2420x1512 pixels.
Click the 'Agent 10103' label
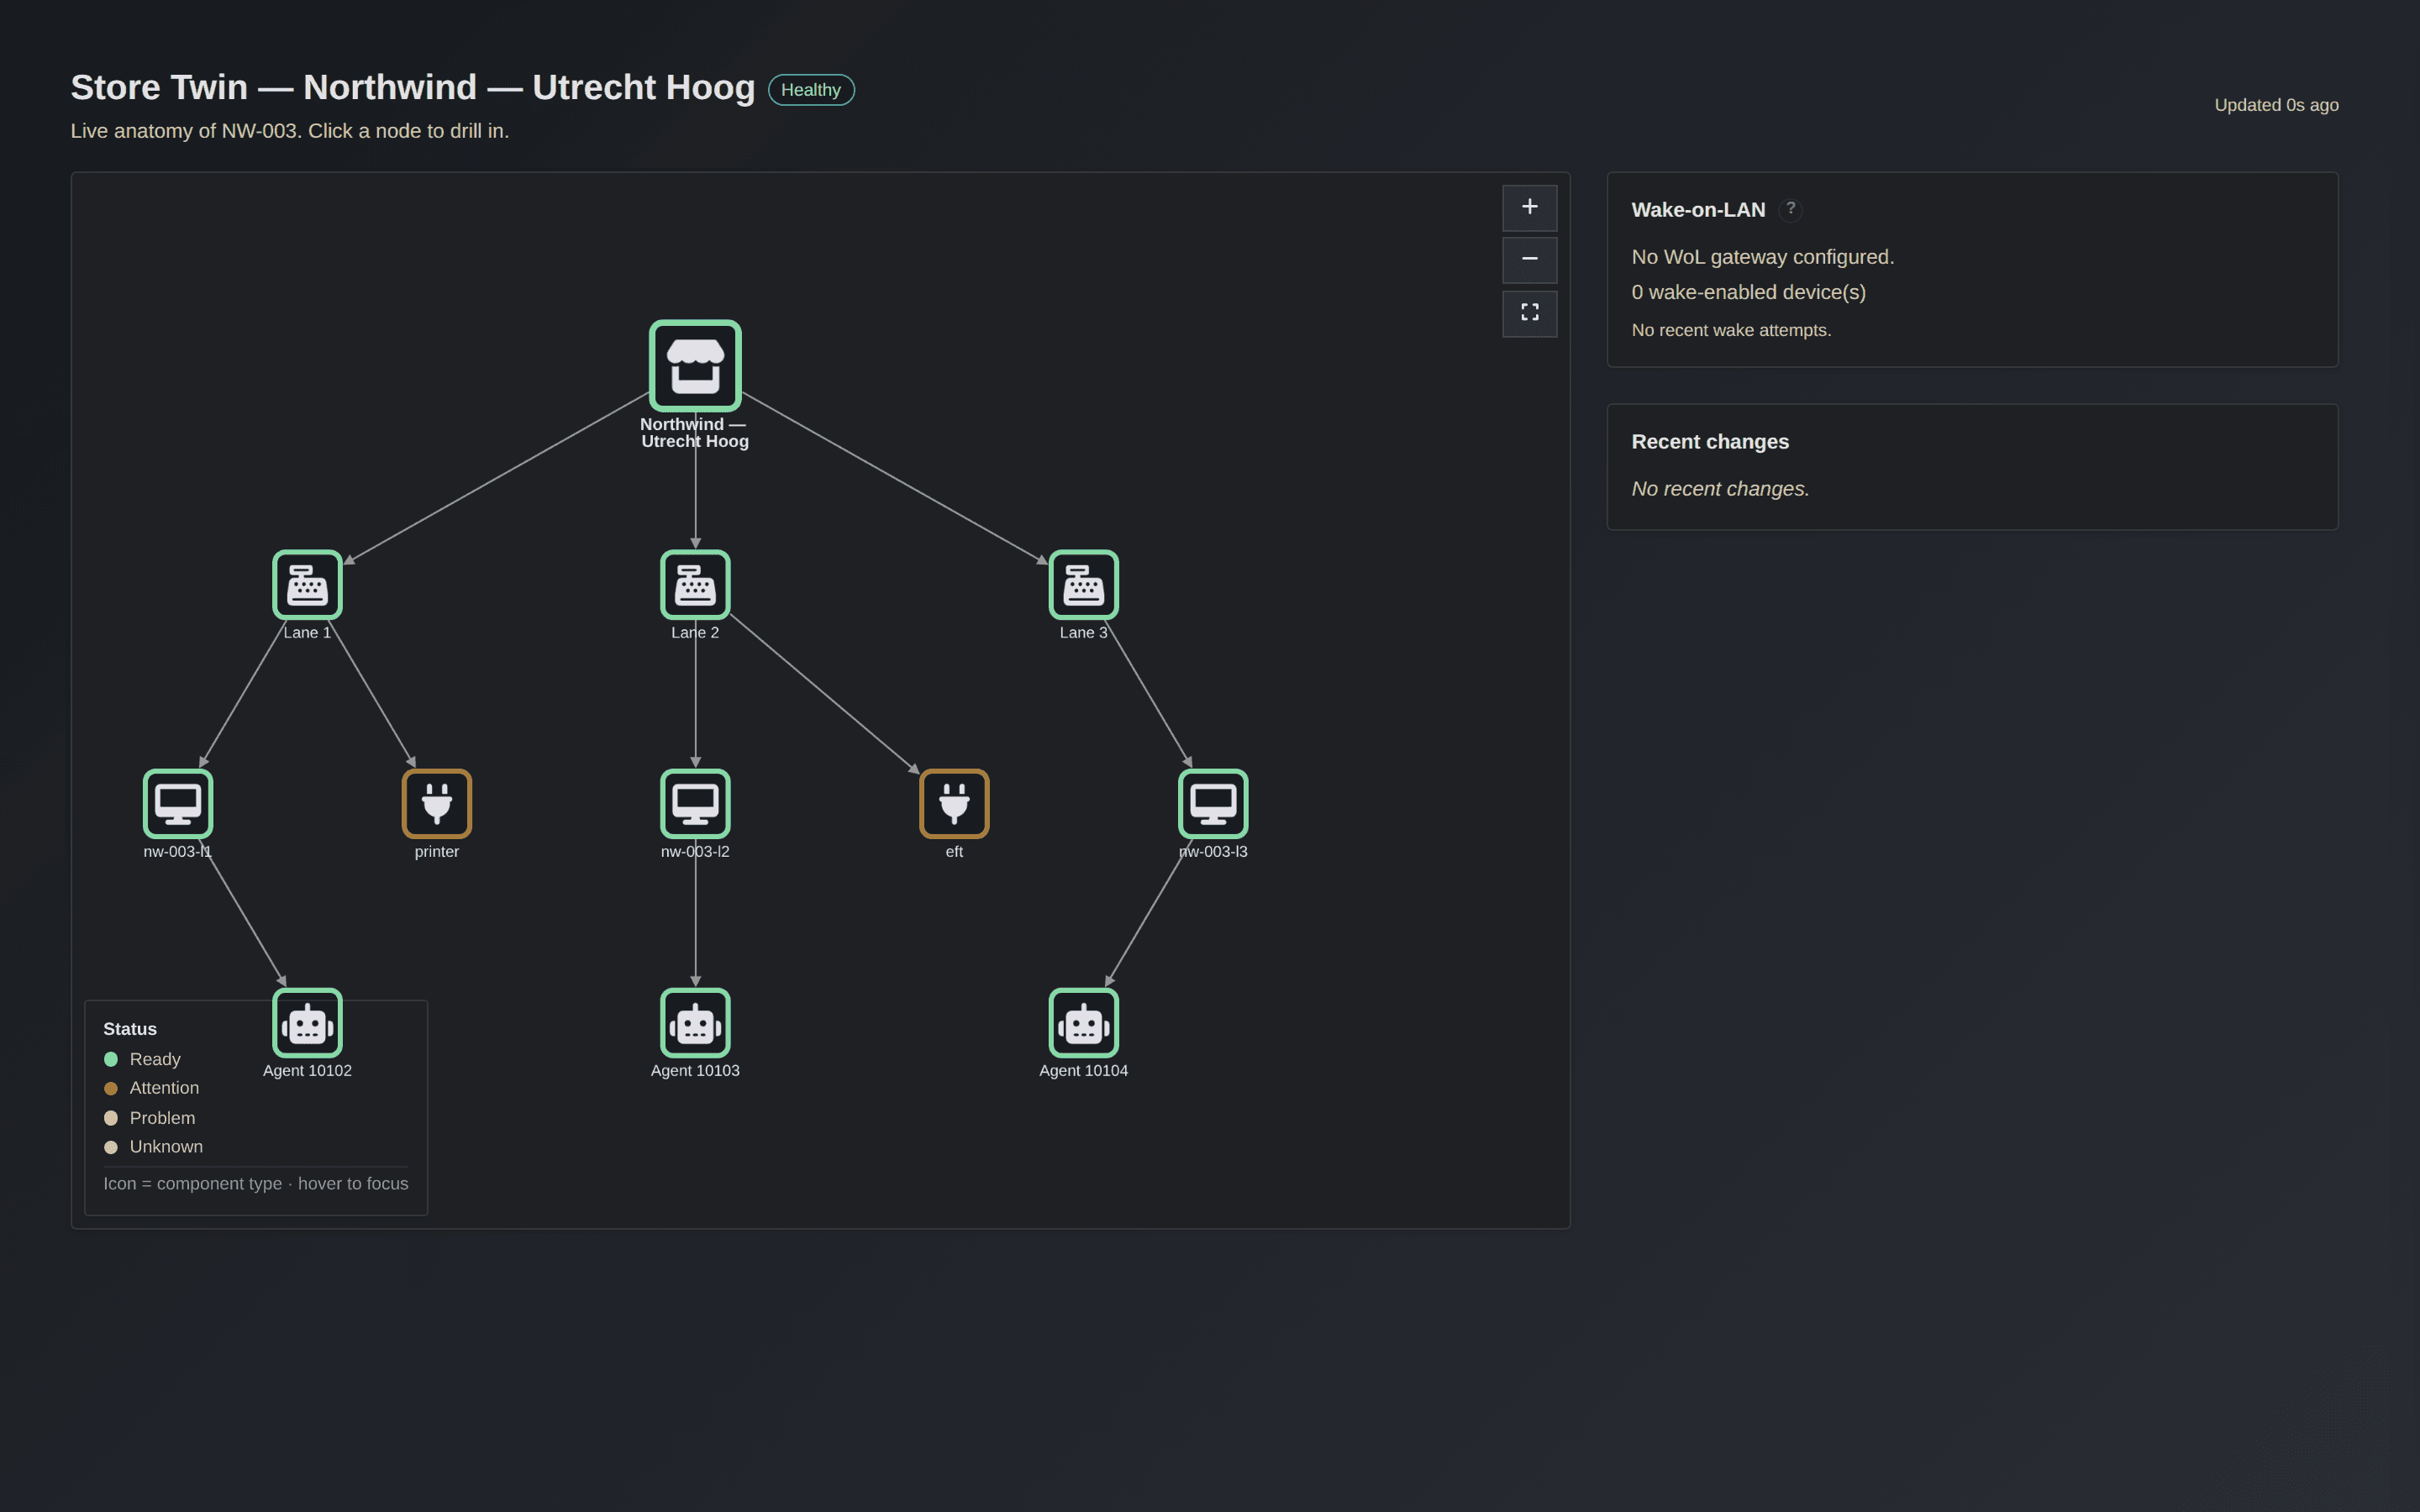695,1070
